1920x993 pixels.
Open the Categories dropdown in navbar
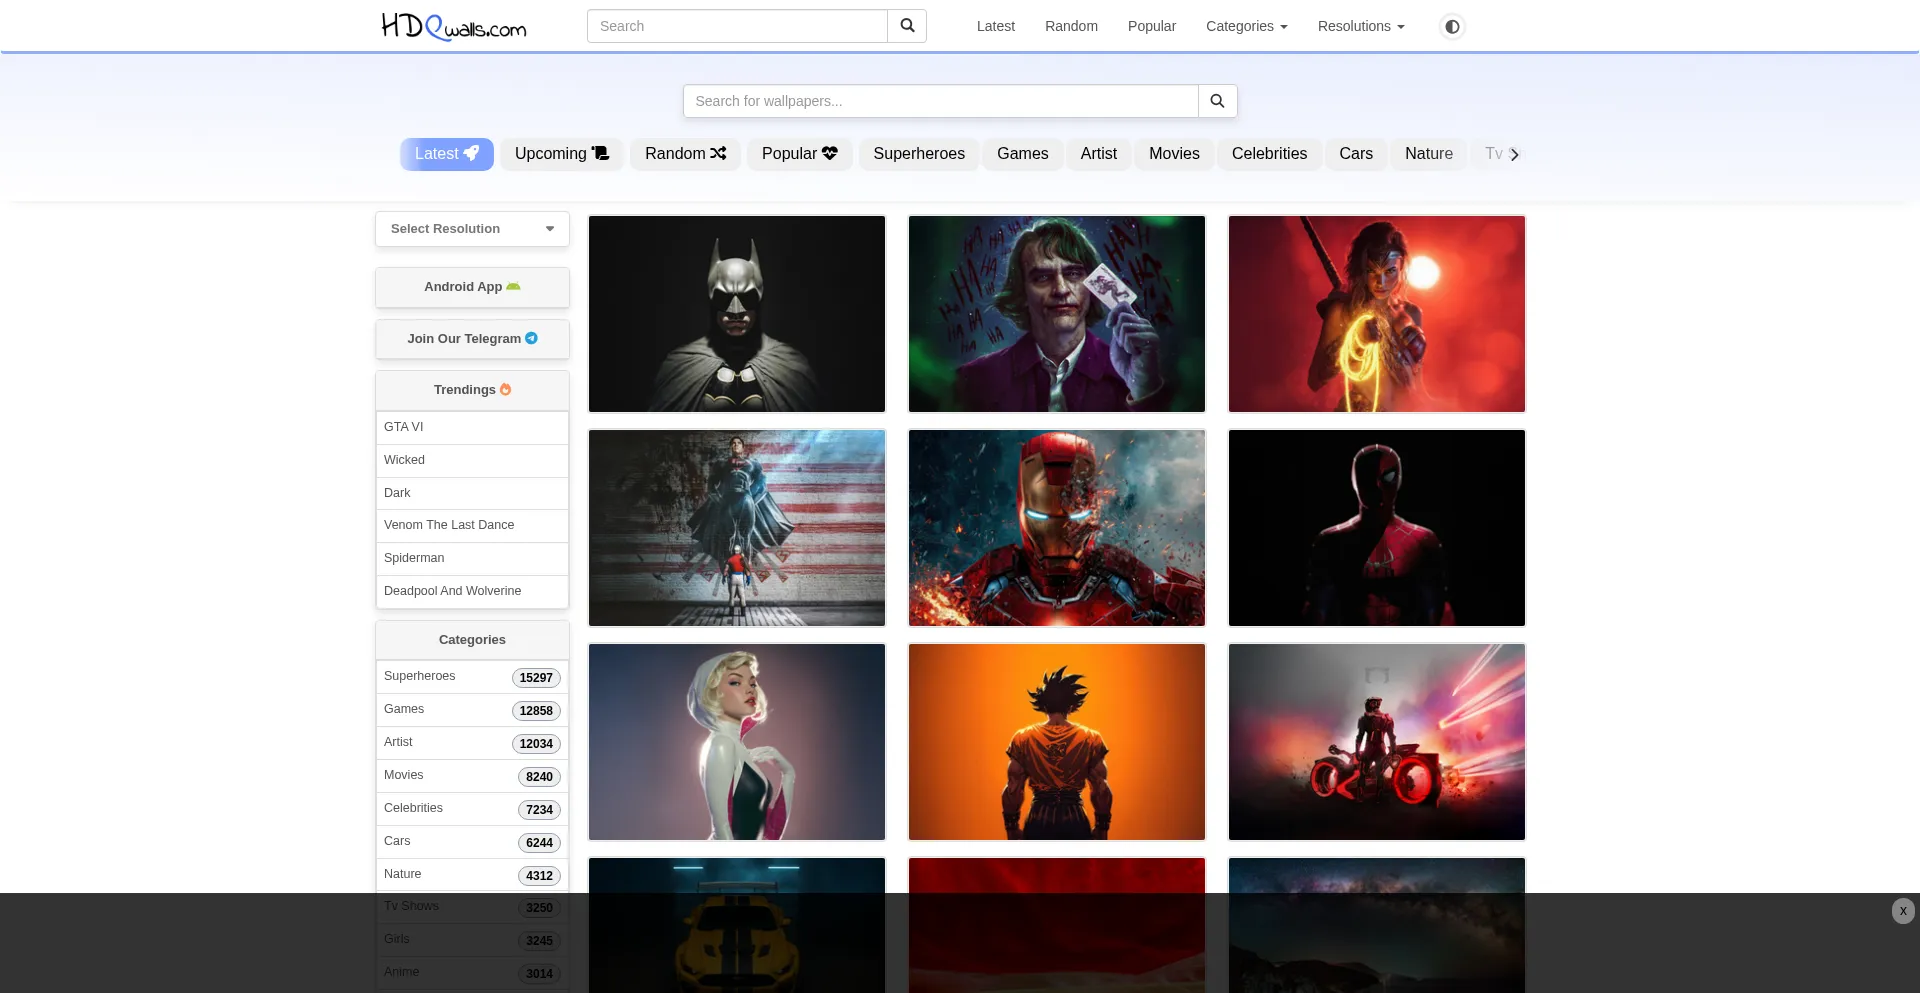click(x=1246, y=26)
